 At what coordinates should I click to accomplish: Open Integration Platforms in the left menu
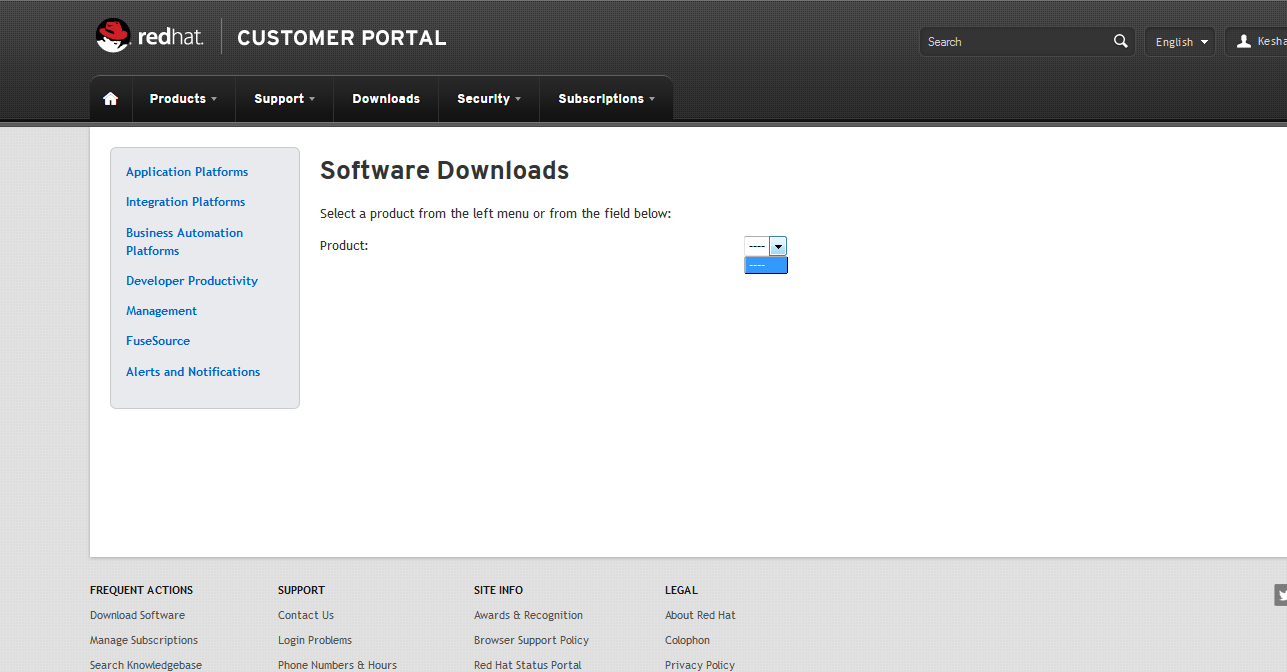click(185, 202)
